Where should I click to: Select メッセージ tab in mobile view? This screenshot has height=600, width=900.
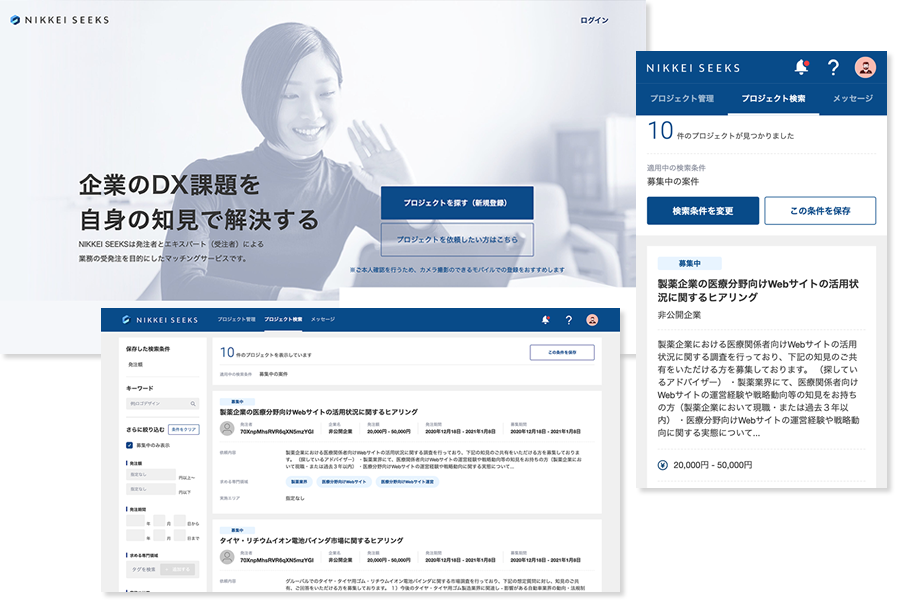[x=852, y=99]
